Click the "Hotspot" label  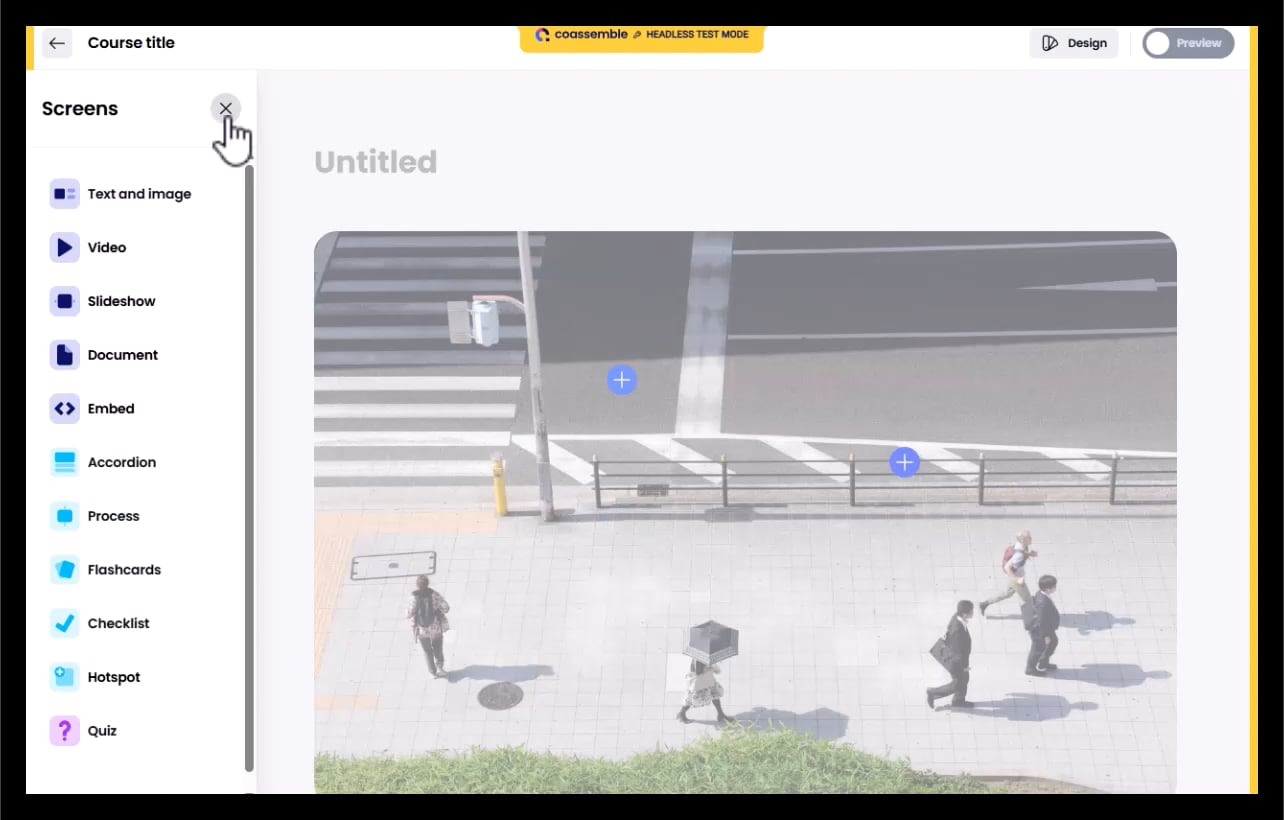pyautogui.click(x=114, y=677)
